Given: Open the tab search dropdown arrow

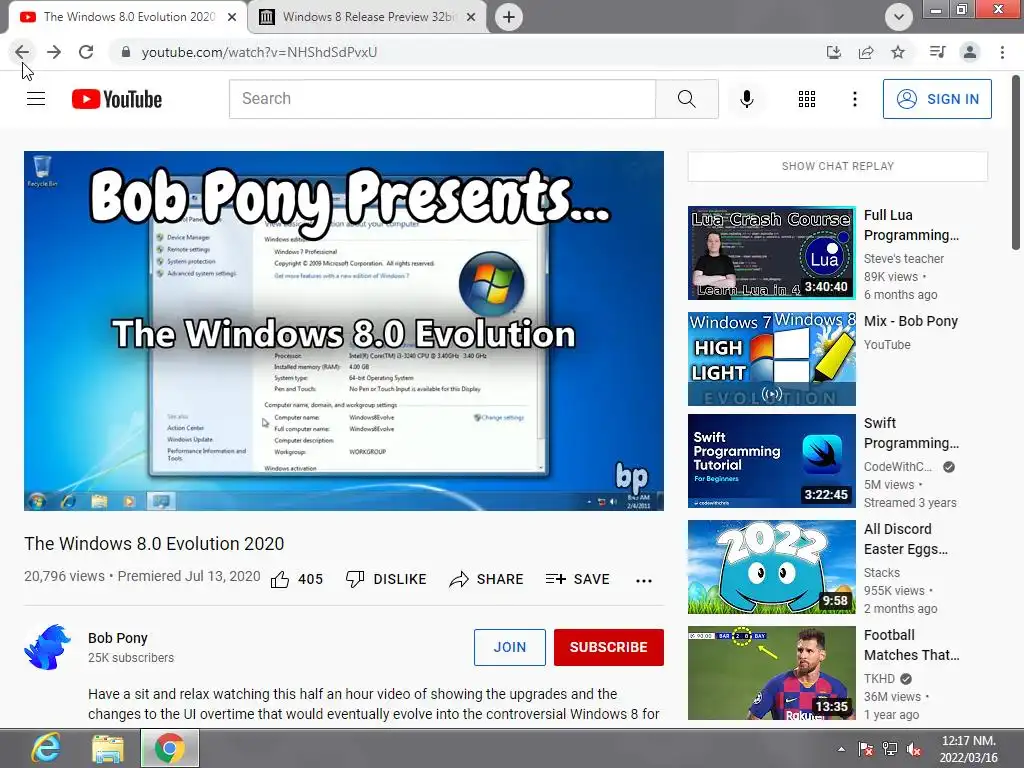Looking at the screenshot, I should (x=899, y=17).
